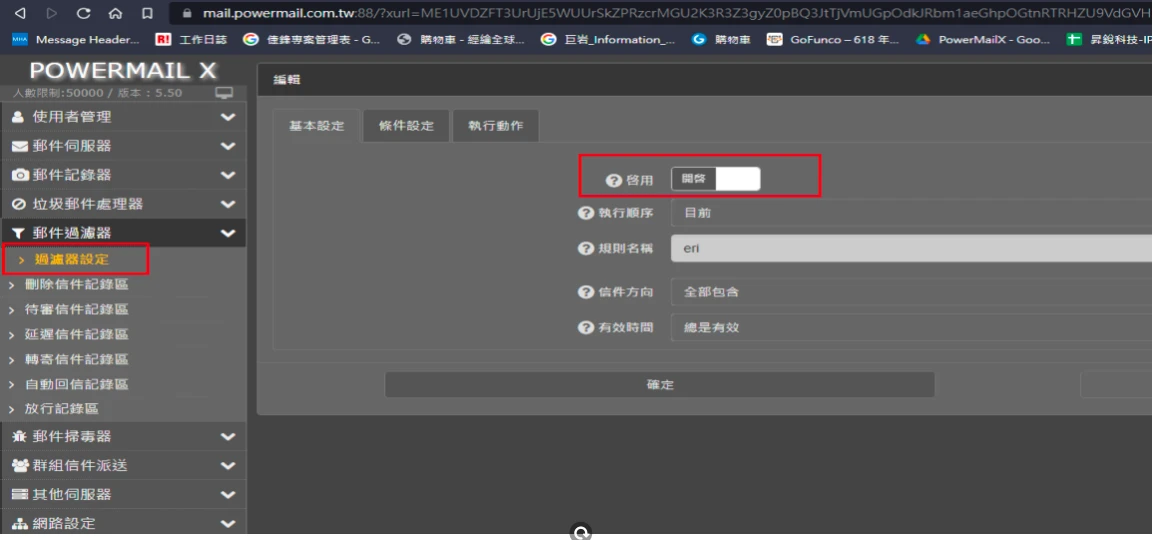Click the help icon next to 有效時間
The width and height of the screenshot is (1156, 540).
[x=585, y=327]
